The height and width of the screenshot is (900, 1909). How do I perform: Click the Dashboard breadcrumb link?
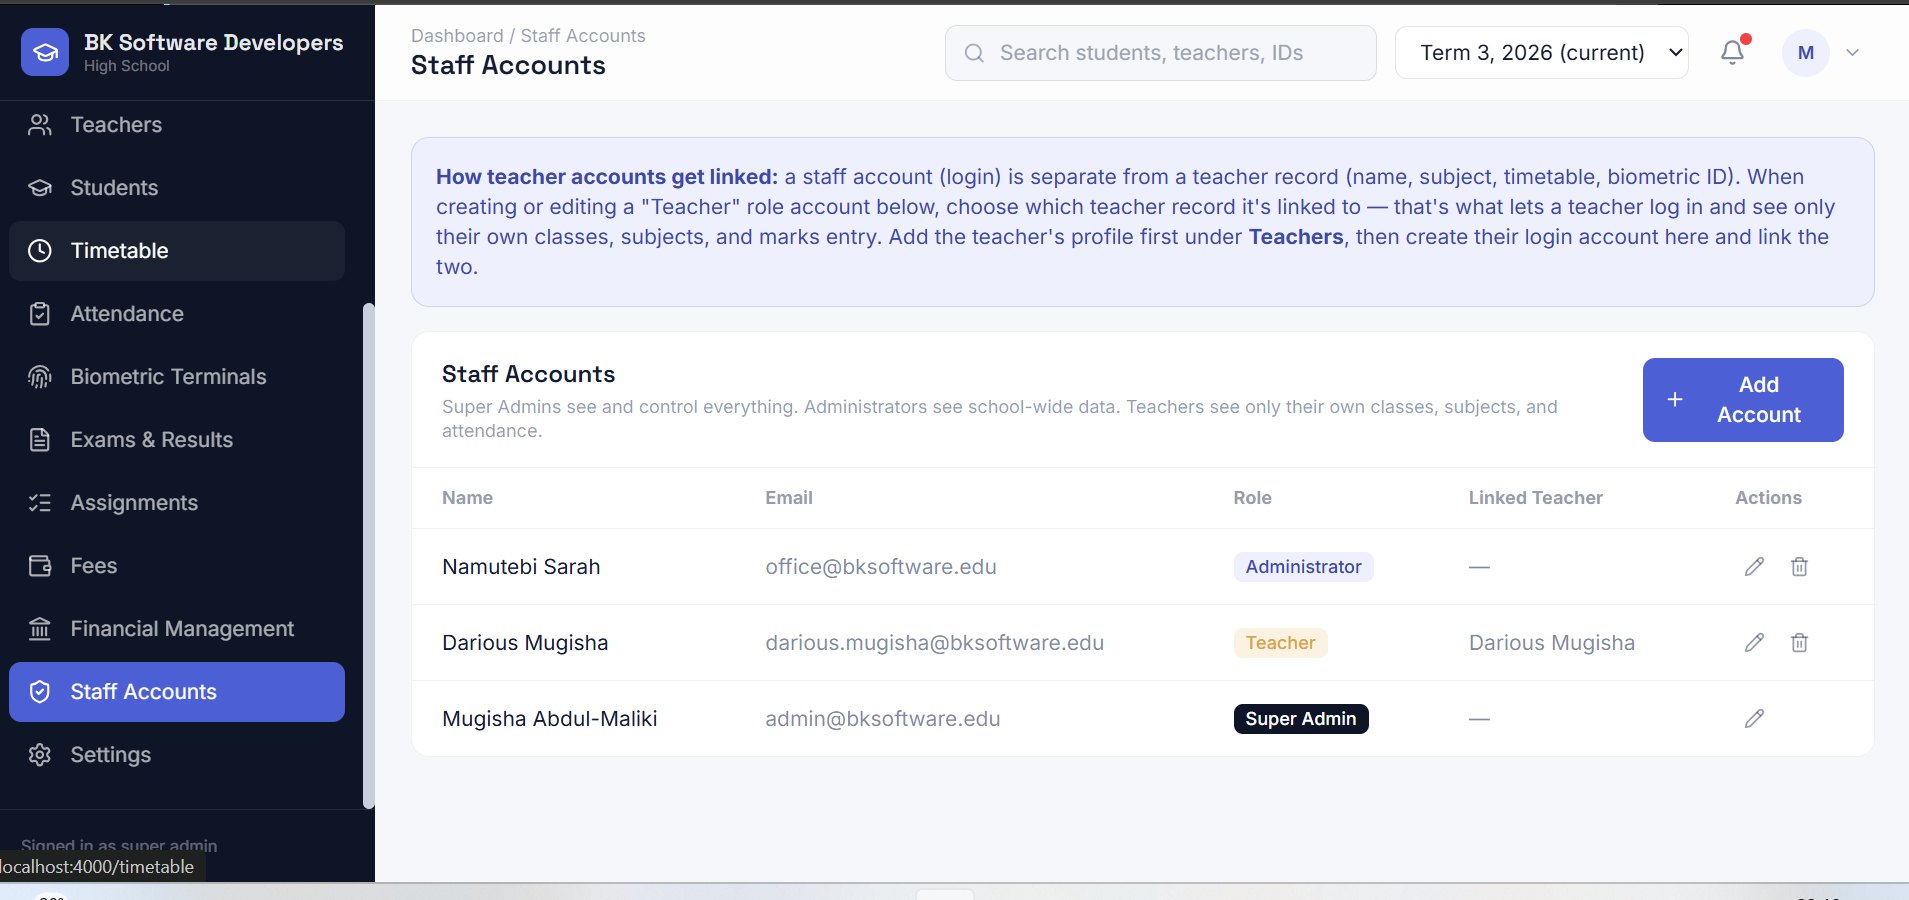click(457, 36)
